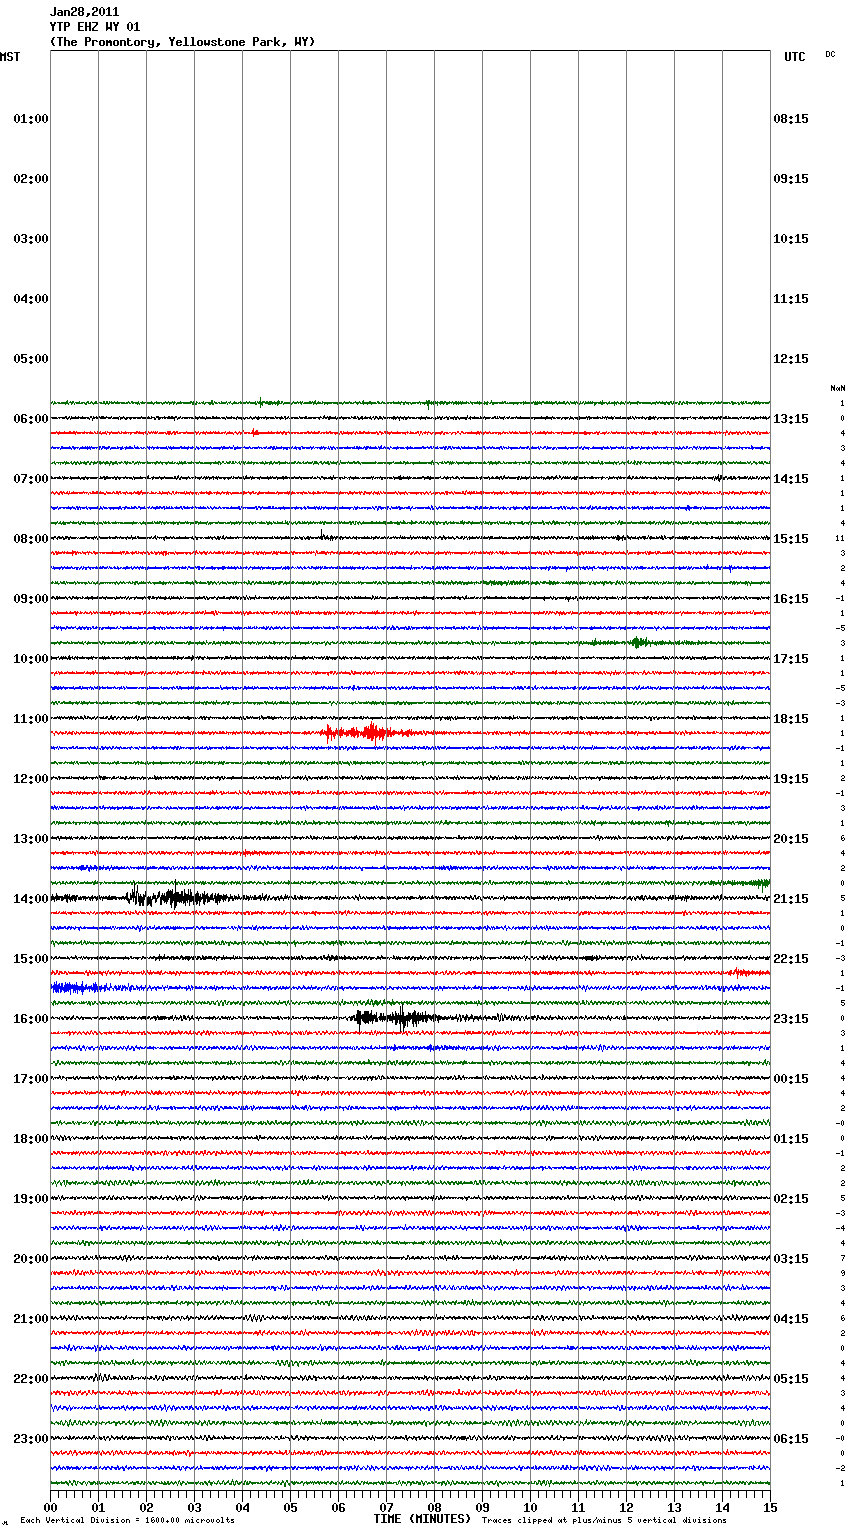Select the 23:00 MST time label

click(30, 1439)
